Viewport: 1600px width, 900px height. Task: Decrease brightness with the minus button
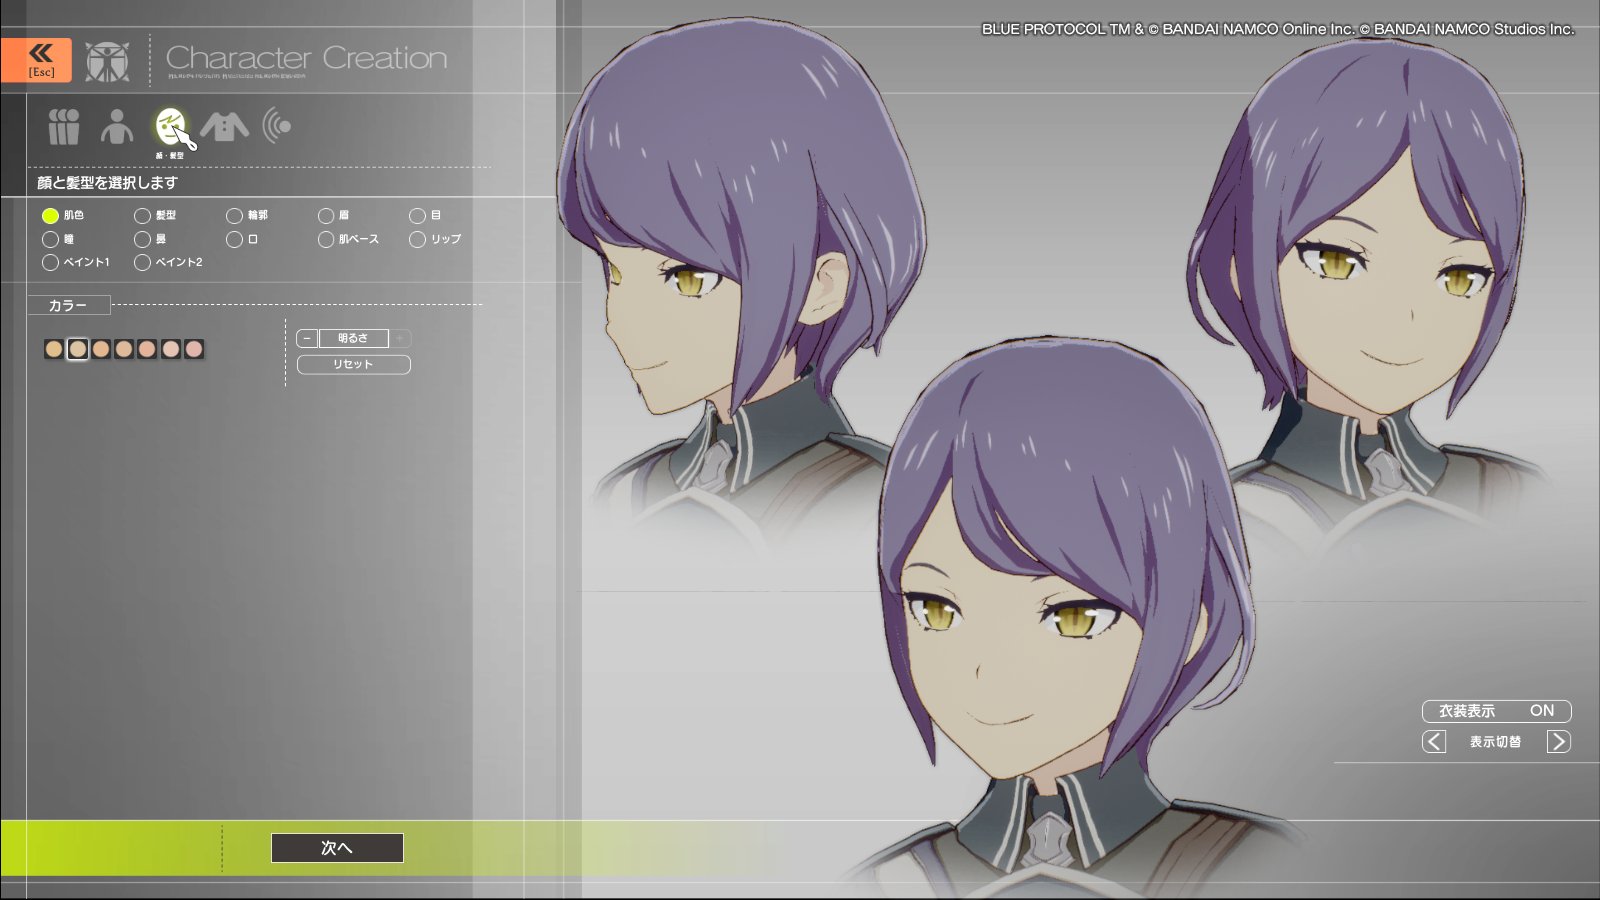307,339
